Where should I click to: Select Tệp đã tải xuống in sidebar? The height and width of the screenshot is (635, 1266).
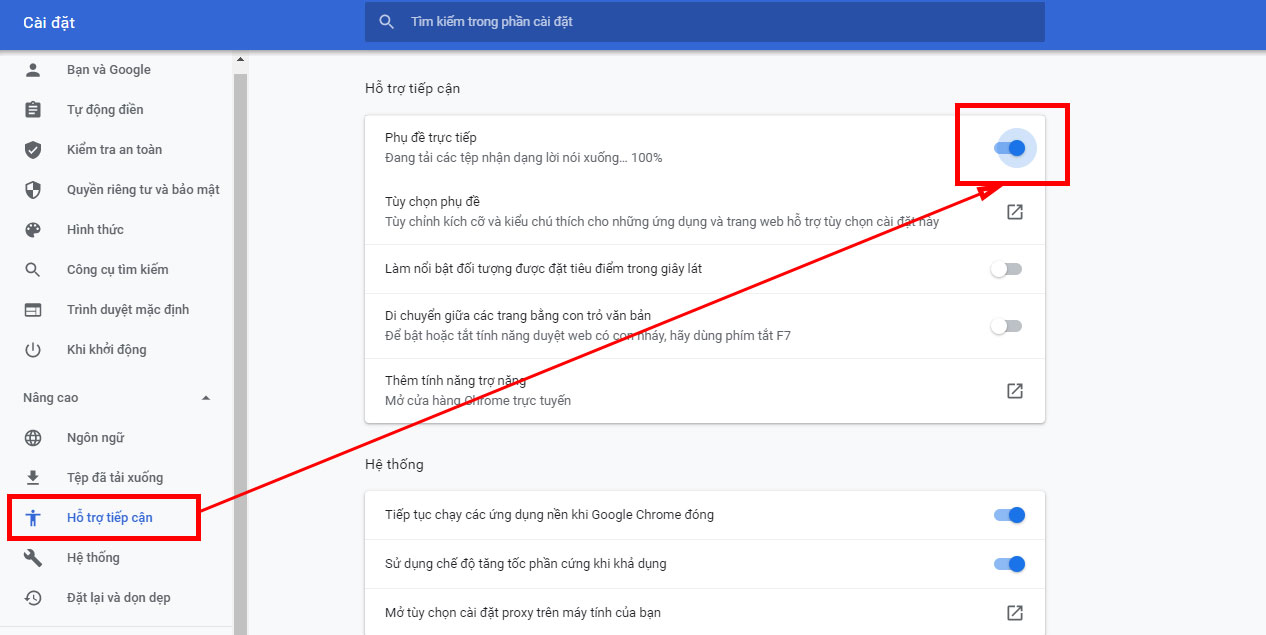click(115, 478)
